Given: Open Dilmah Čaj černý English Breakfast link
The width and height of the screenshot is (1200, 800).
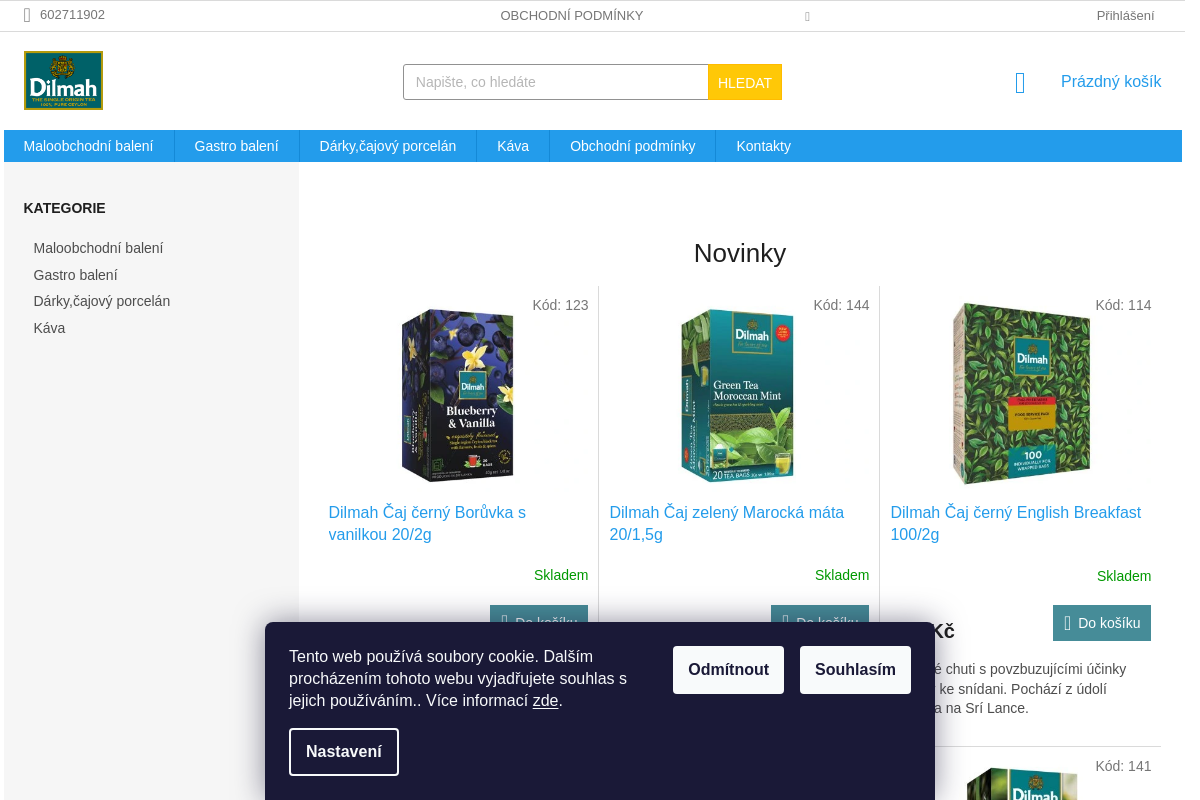Looking at the screenshot, I should tap(1016, 523).
